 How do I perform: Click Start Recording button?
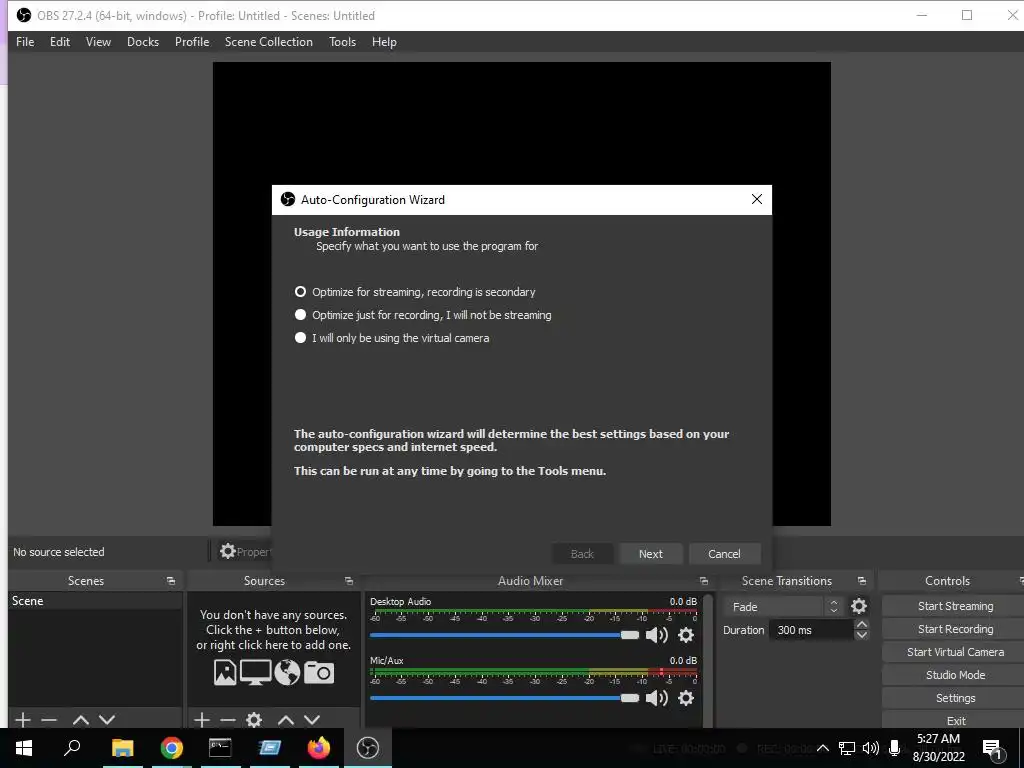tap(955, 629)
